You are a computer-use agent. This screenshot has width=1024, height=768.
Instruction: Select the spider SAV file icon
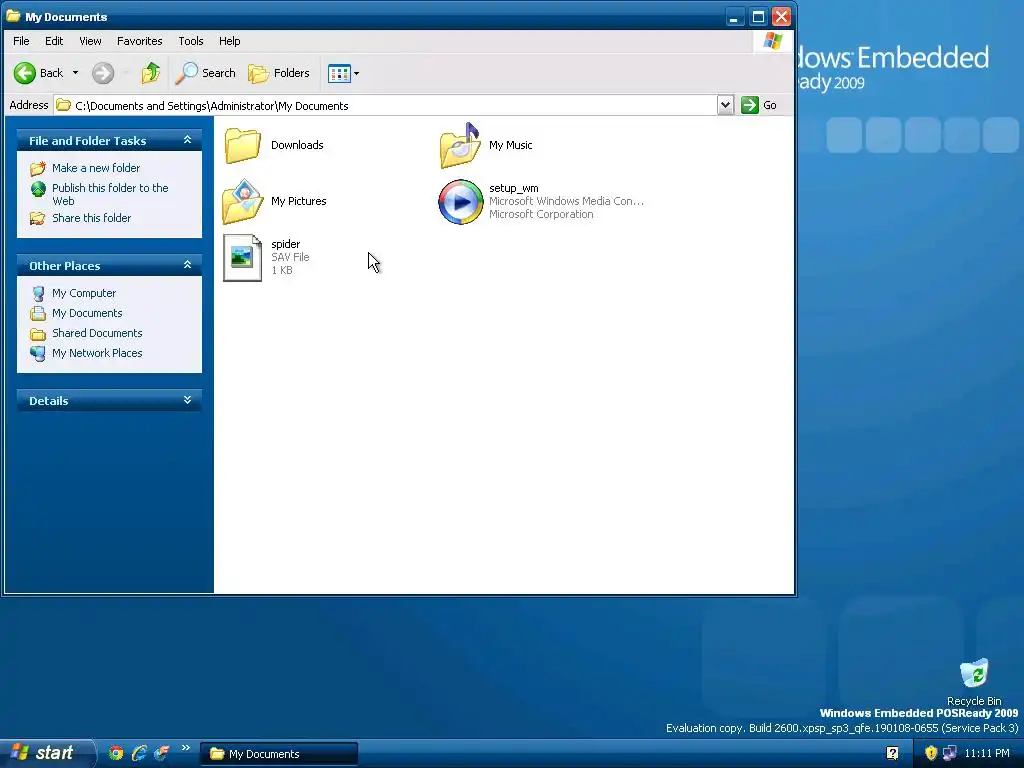(242, 258)
